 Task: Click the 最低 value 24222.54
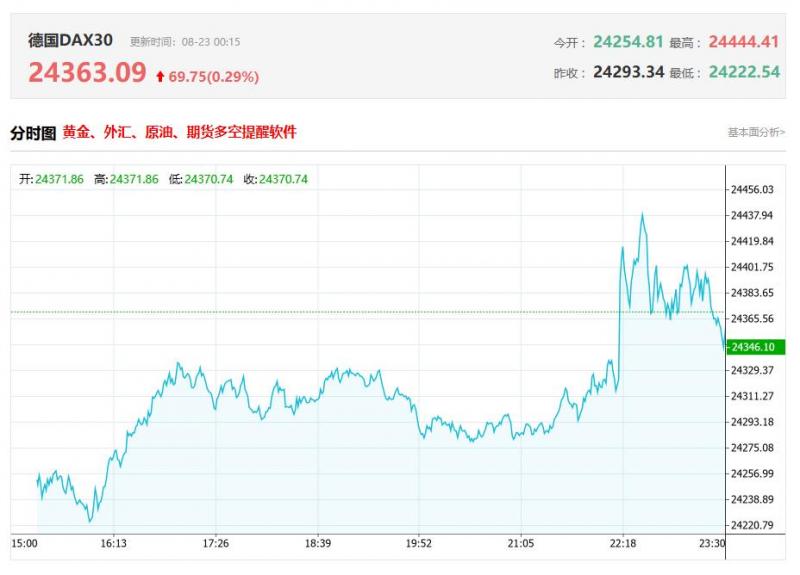point(743,72)
